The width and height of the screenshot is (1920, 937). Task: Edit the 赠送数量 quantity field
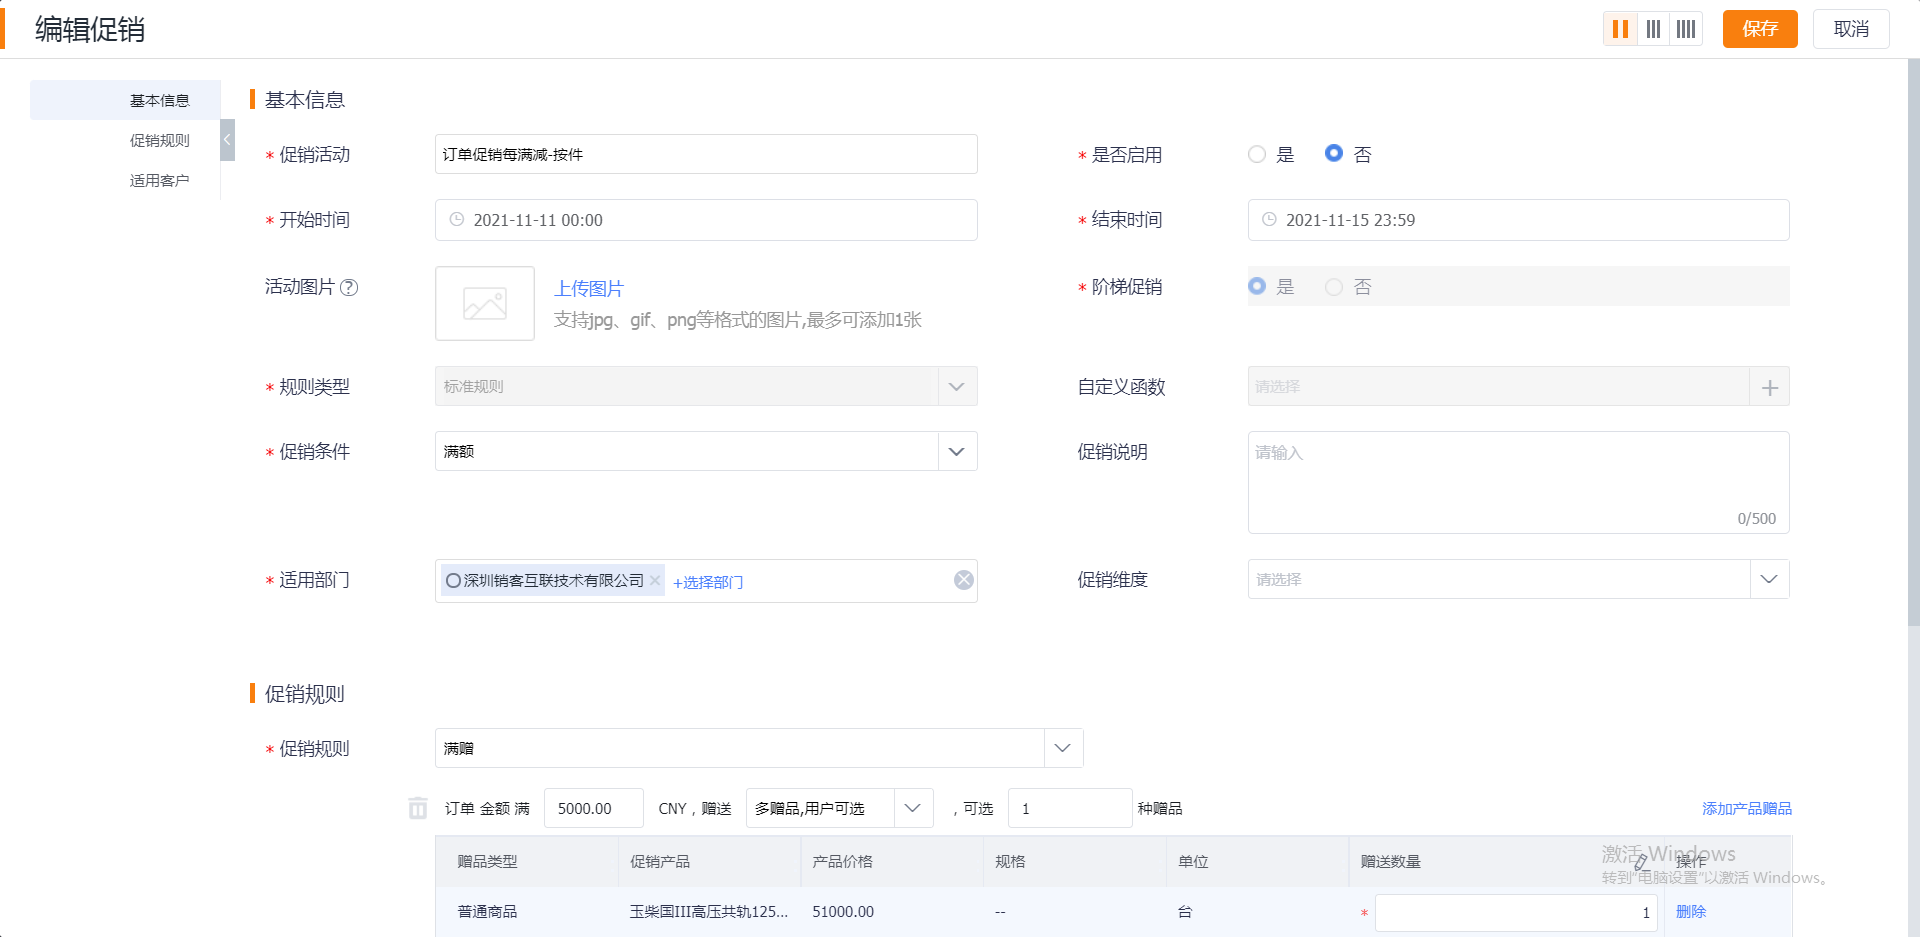pos(1516,912)
